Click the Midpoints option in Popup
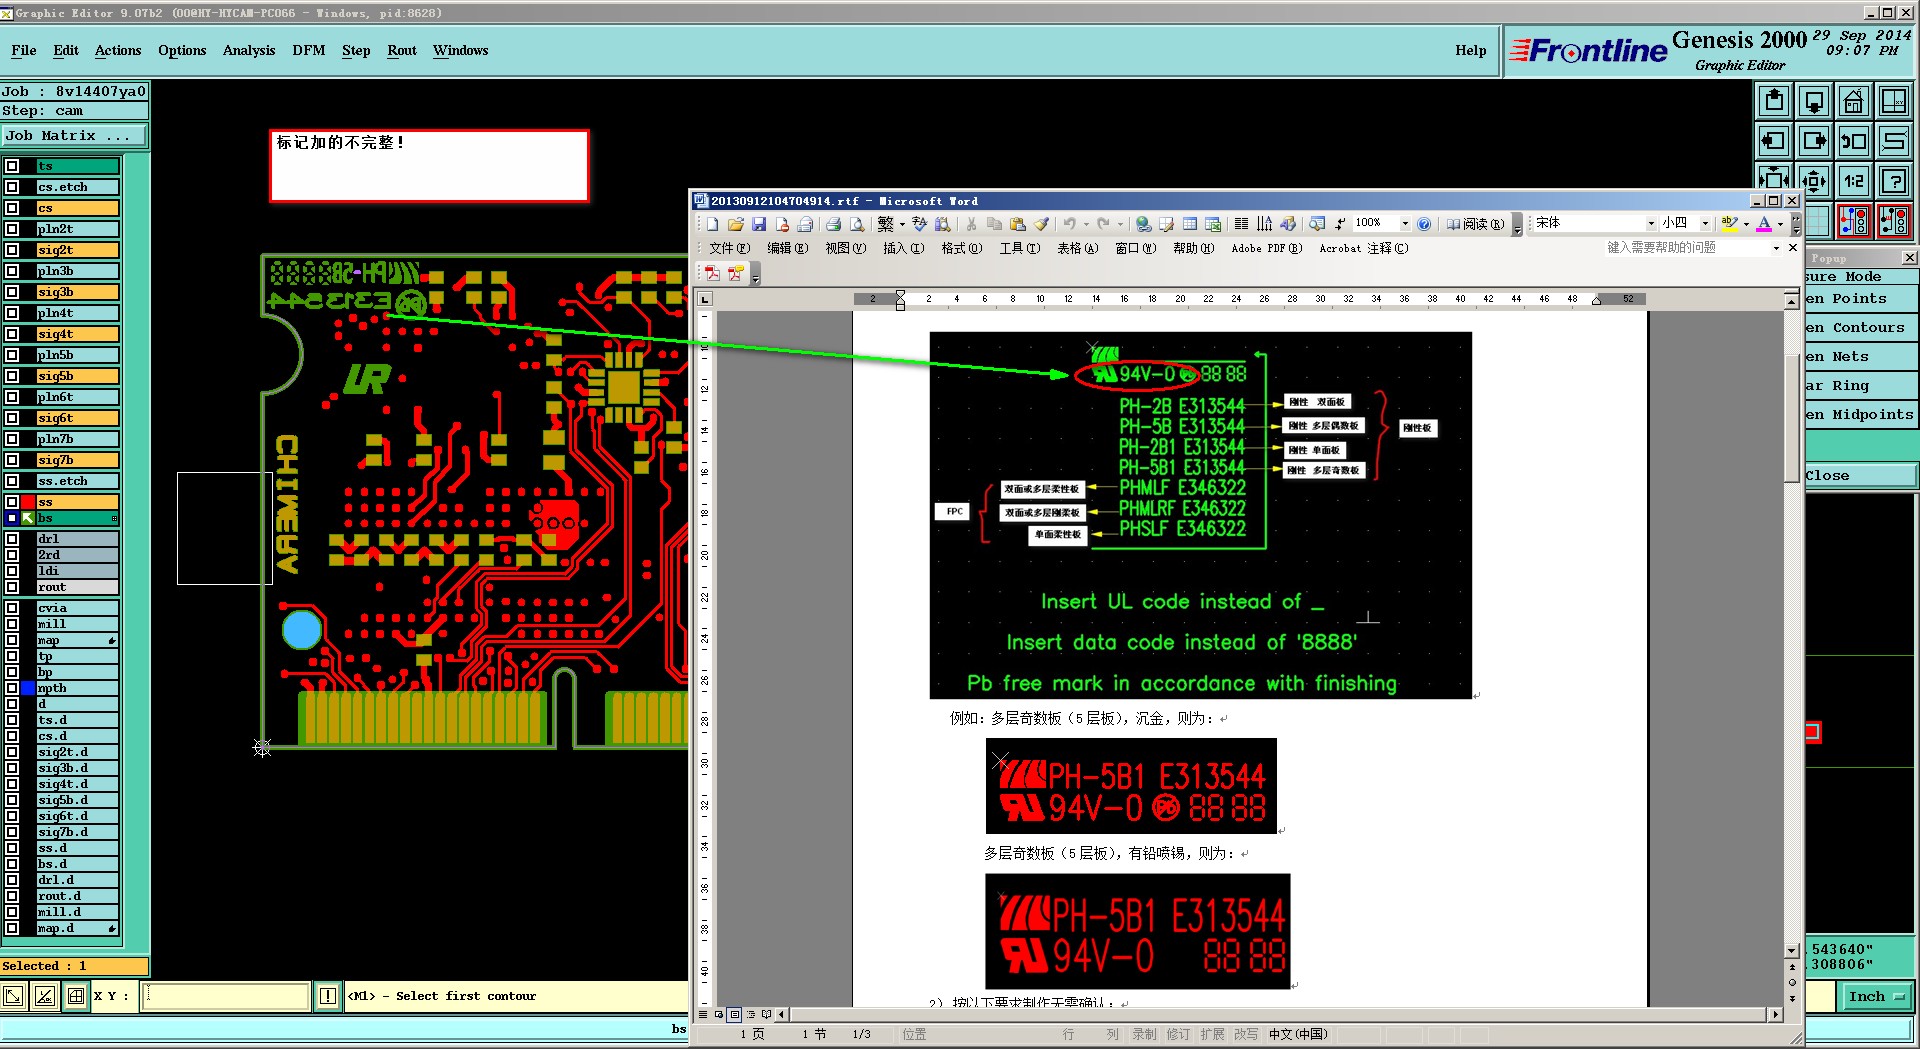Viewport: 1920px width, 1049px height. tap(1860, 415)
